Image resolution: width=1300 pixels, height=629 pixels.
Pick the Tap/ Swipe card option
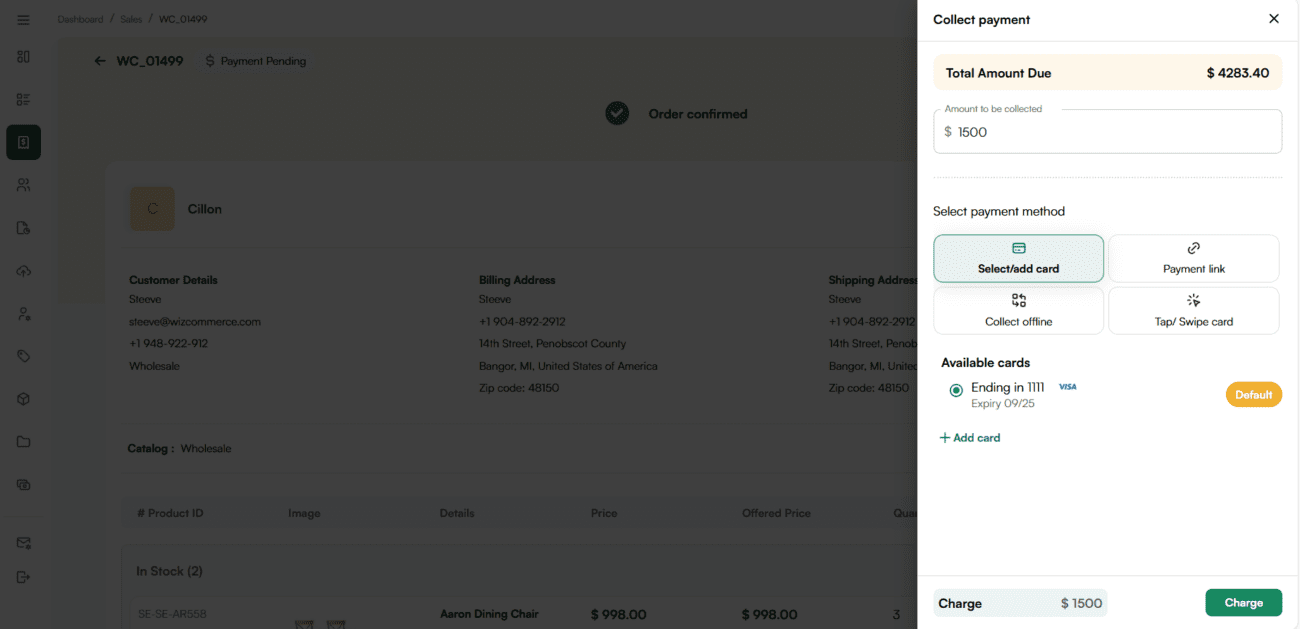(1193, 311)
